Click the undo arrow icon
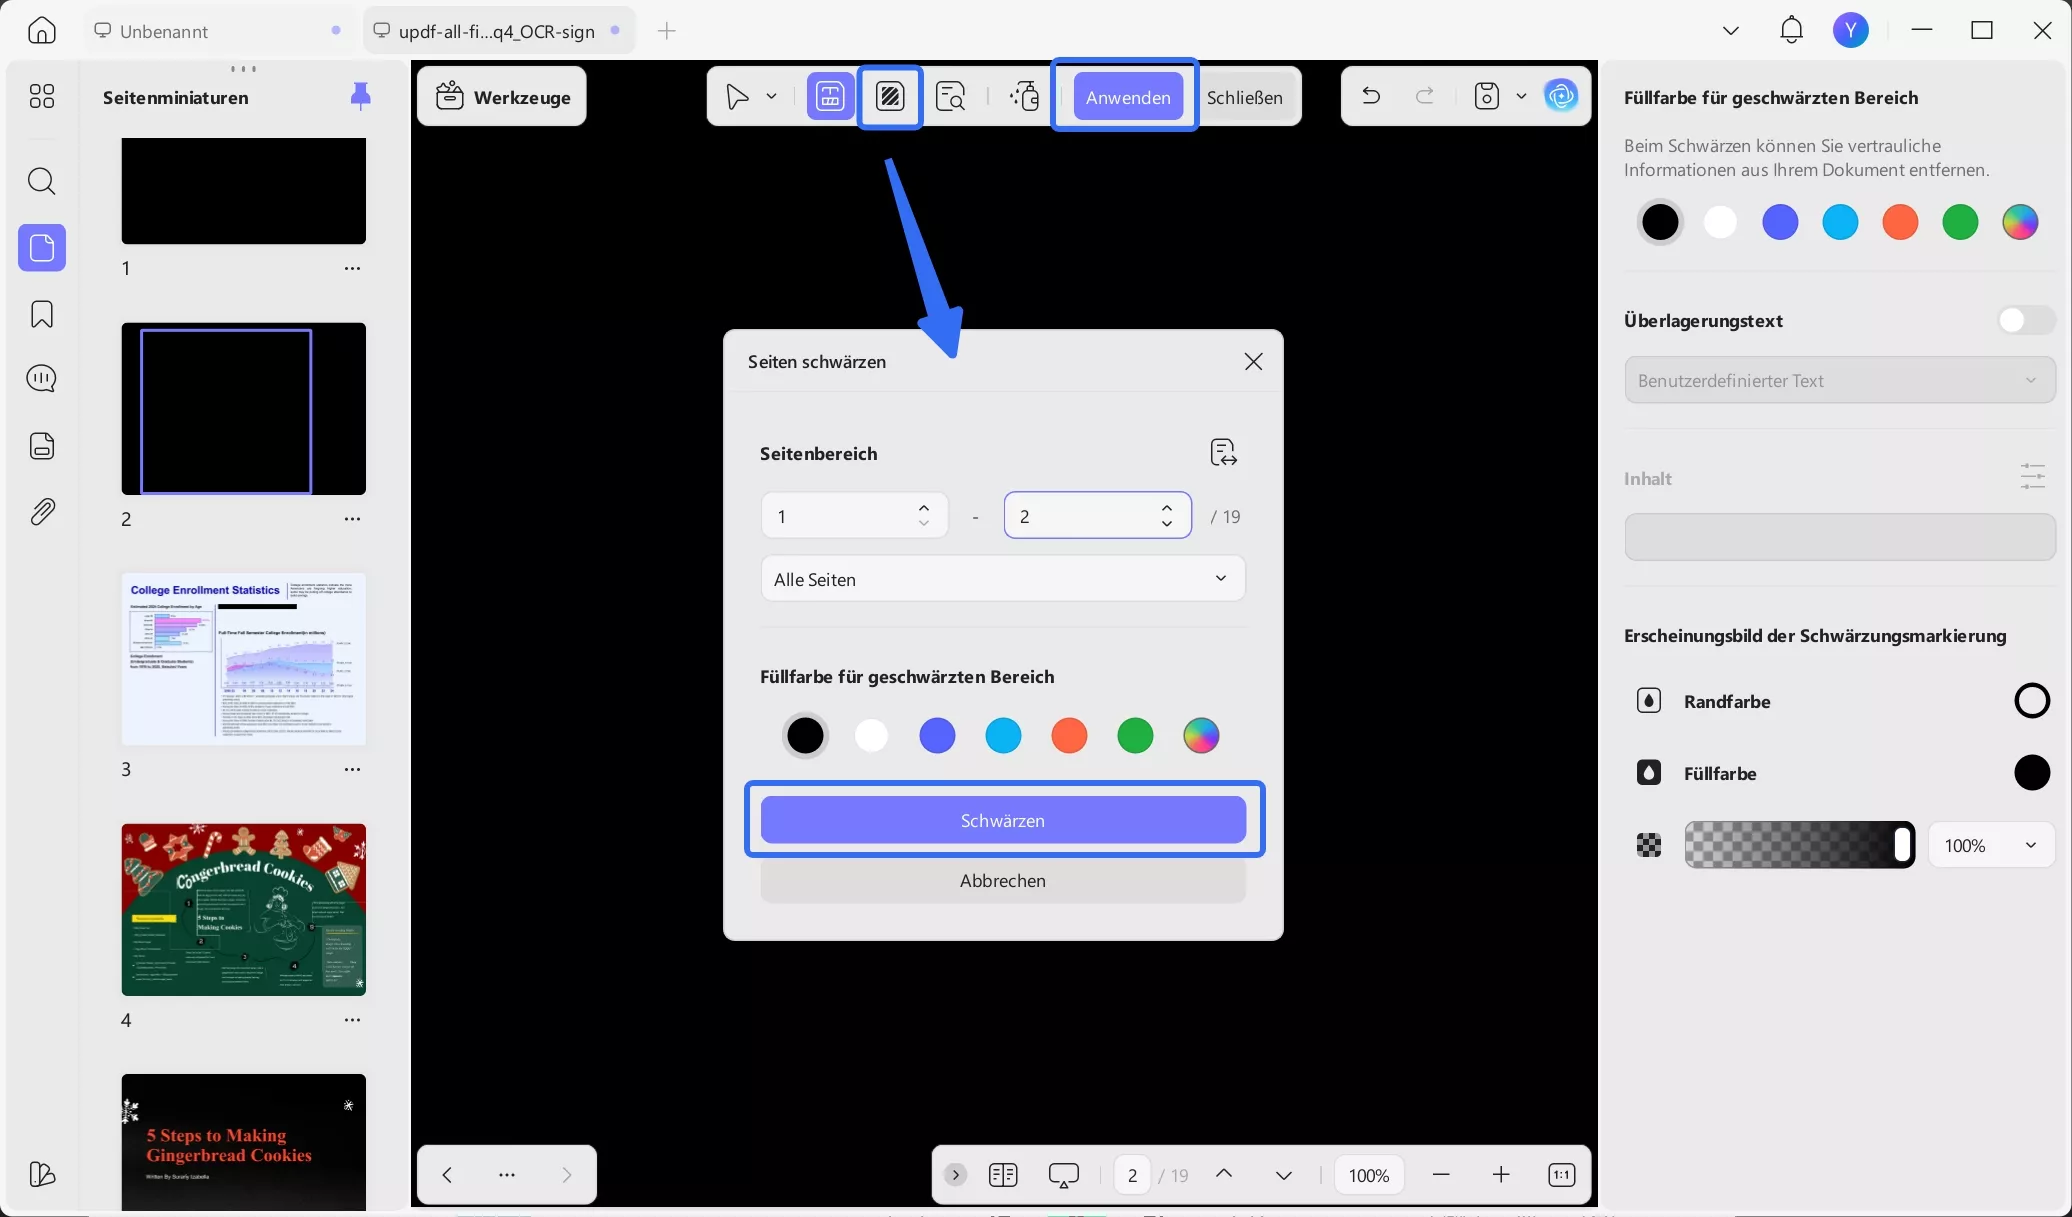The image size is (2072, 1217). 1371,97
